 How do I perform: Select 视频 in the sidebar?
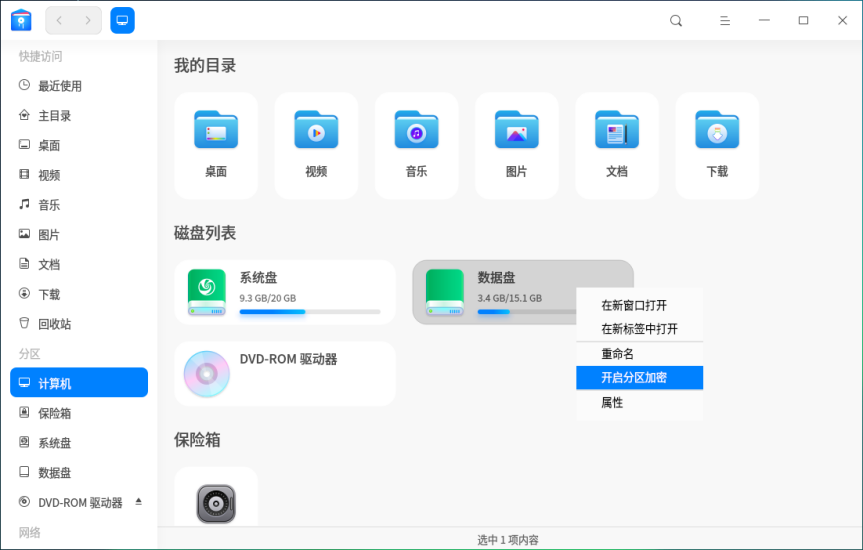coord(79,175)
